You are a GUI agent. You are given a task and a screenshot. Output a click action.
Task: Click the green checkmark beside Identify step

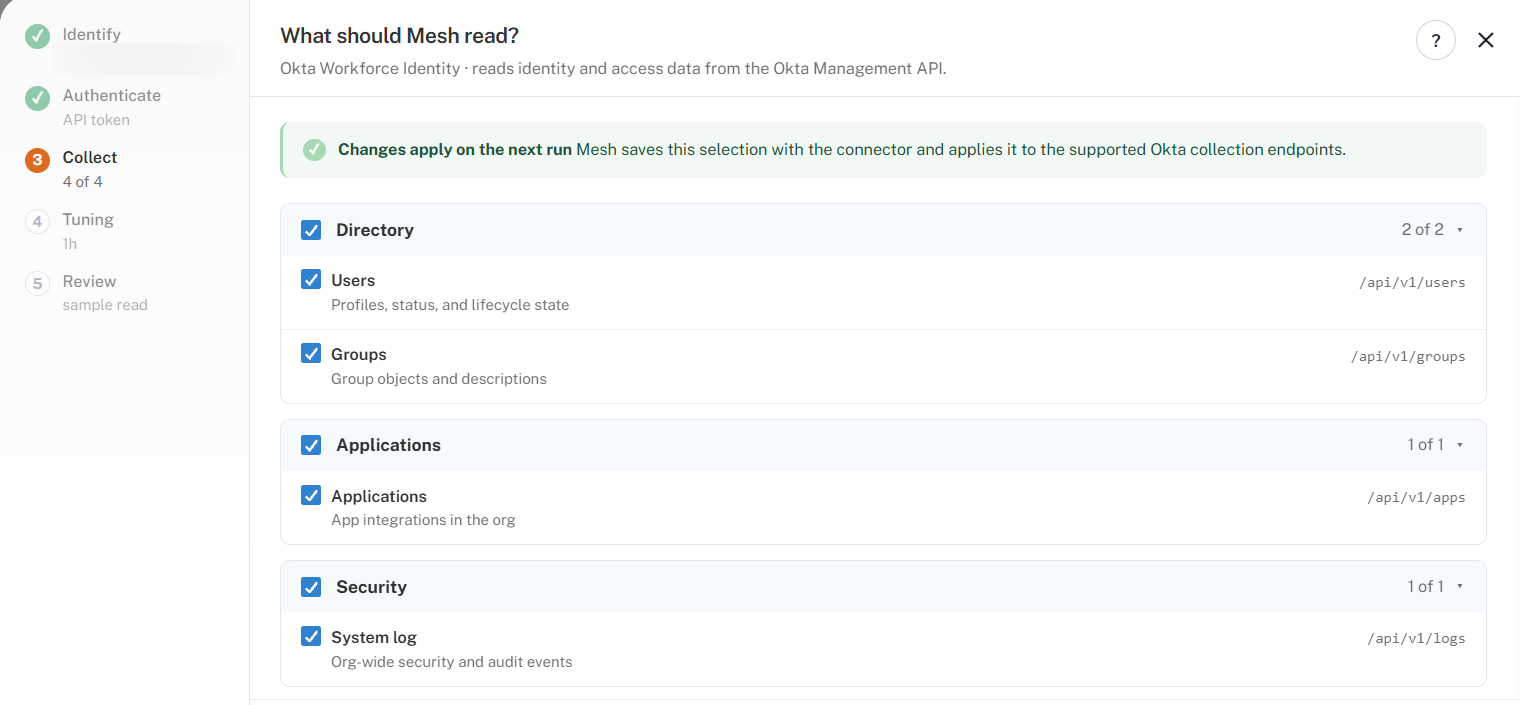point(37,36)
